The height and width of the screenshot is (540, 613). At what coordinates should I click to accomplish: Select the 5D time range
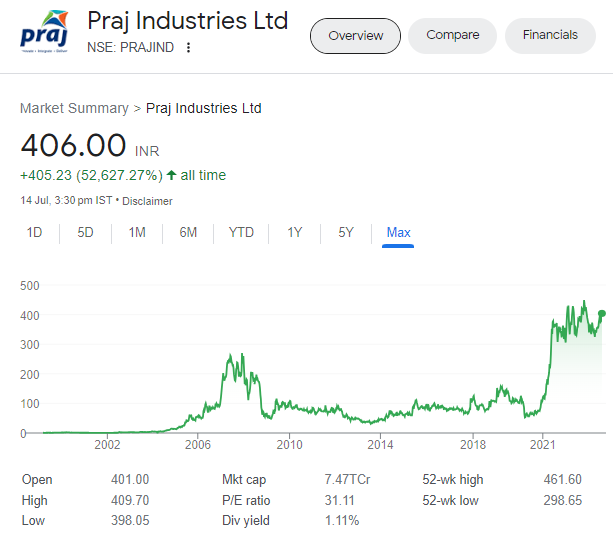86,233
